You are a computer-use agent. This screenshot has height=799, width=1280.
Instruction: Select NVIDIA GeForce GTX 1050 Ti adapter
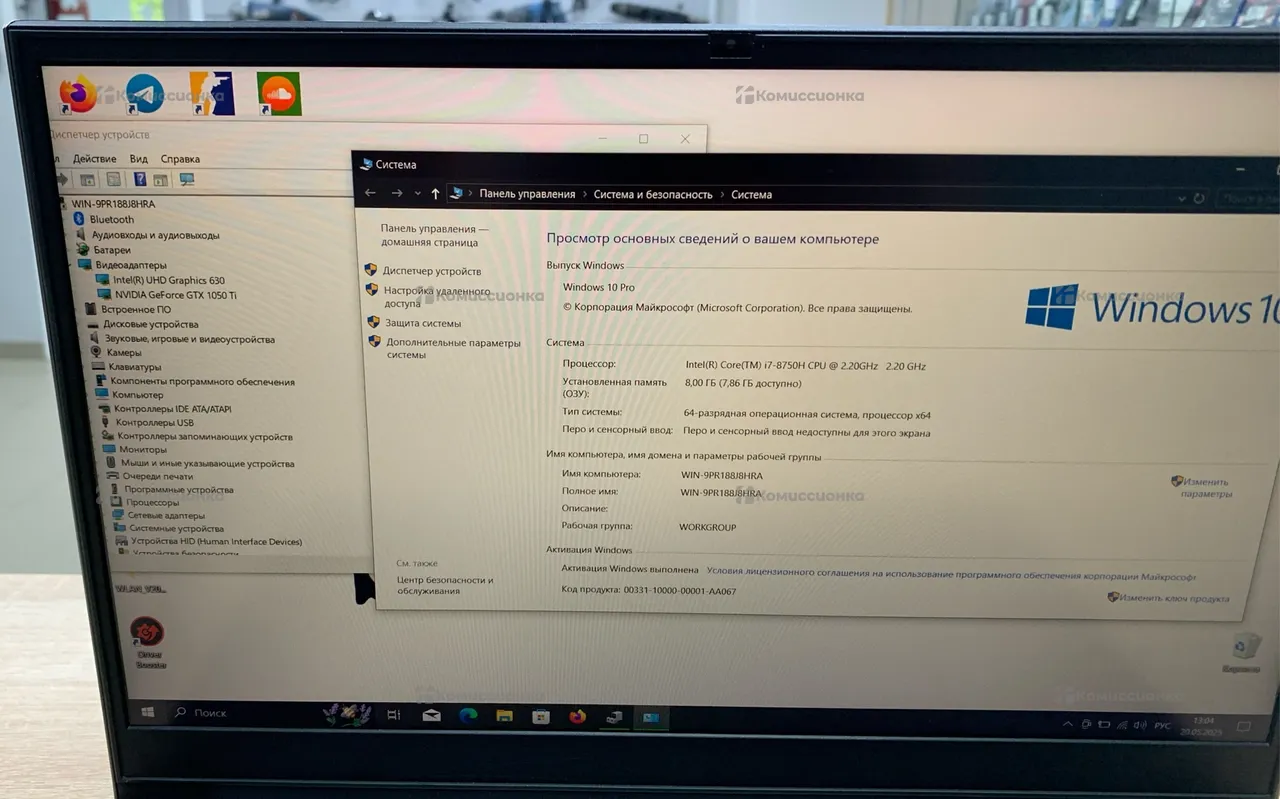tap(176, 295)
